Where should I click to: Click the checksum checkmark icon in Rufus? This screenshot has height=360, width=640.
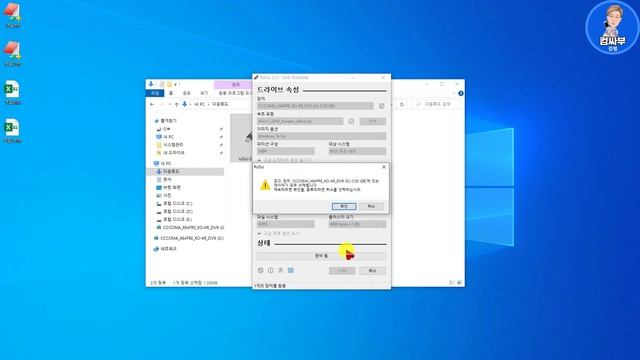click(x=351, y=121)
